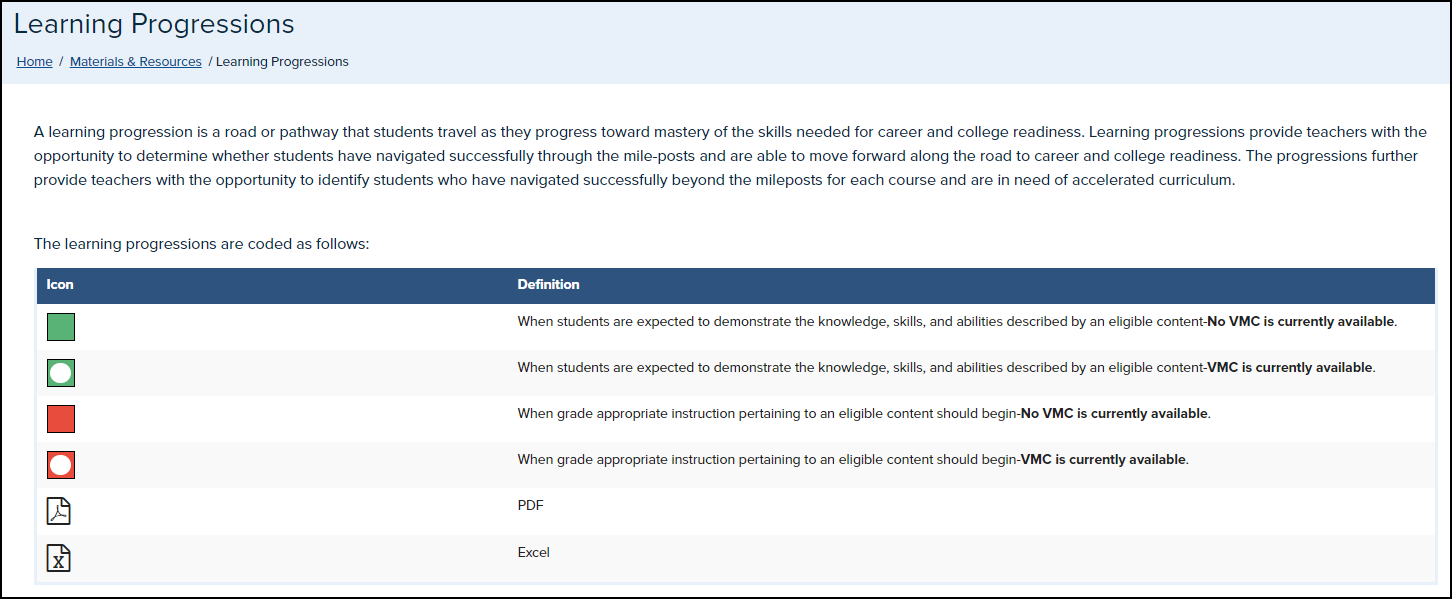The width and height of the screenshot is (1452, 599).
Task: Click the PDF definition text
Action: (x=530, y=506)
